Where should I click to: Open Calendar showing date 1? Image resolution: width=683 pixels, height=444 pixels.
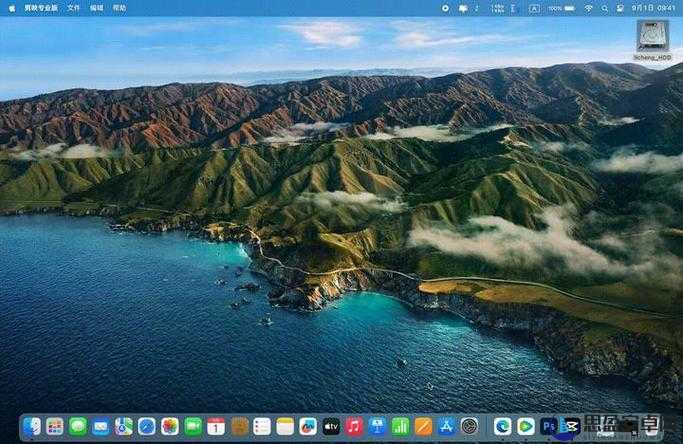click(216, 427)
